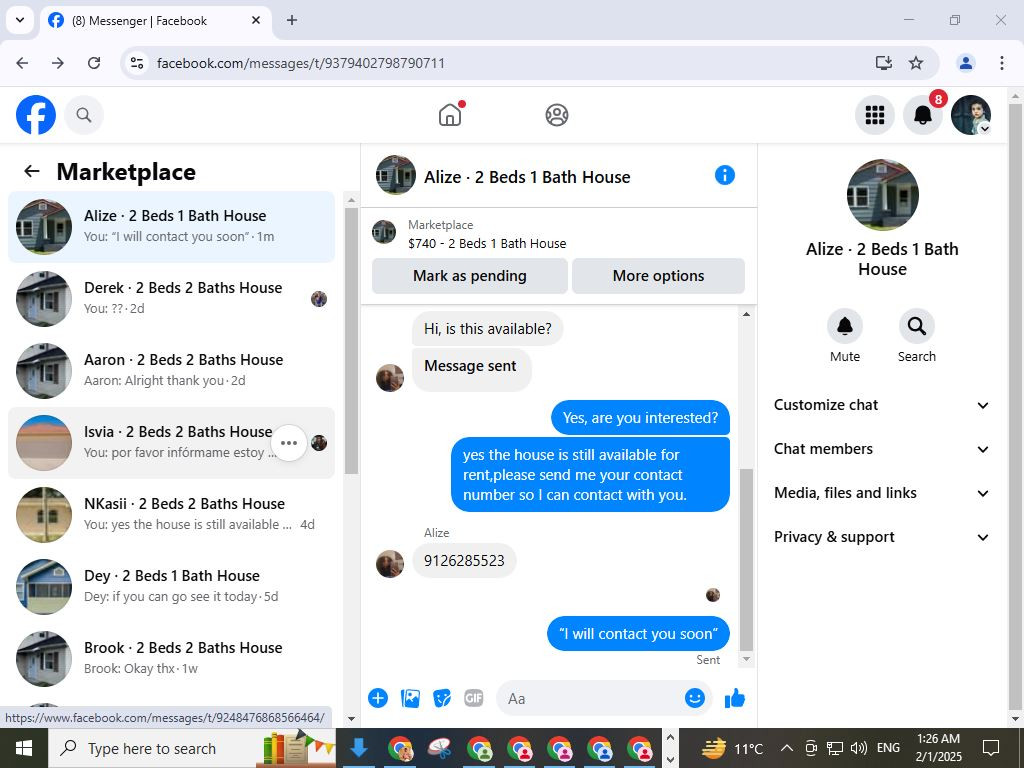Open Alize 2 Beds 1 Bath House conversation
This screenshot has height=768, width=1024.
click(x=171, y=227)
